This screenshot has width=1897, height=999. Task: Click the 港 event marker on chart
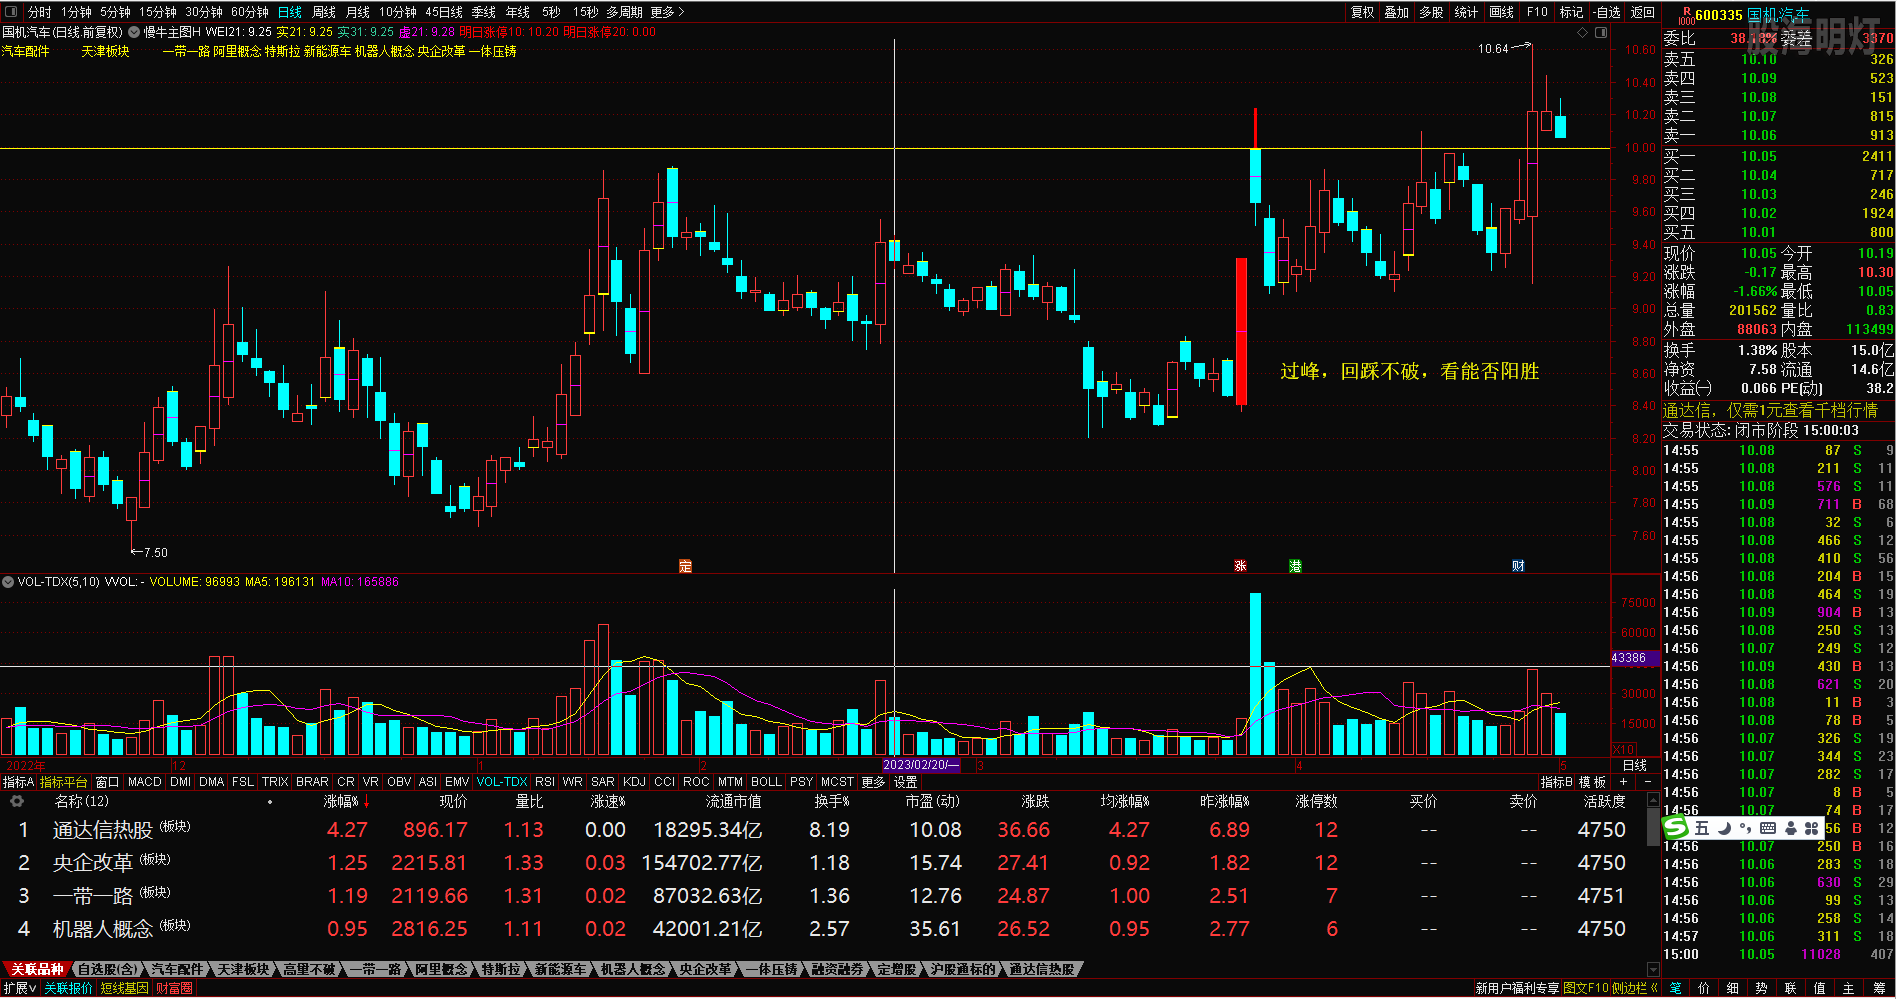(x=1295, y=566)
